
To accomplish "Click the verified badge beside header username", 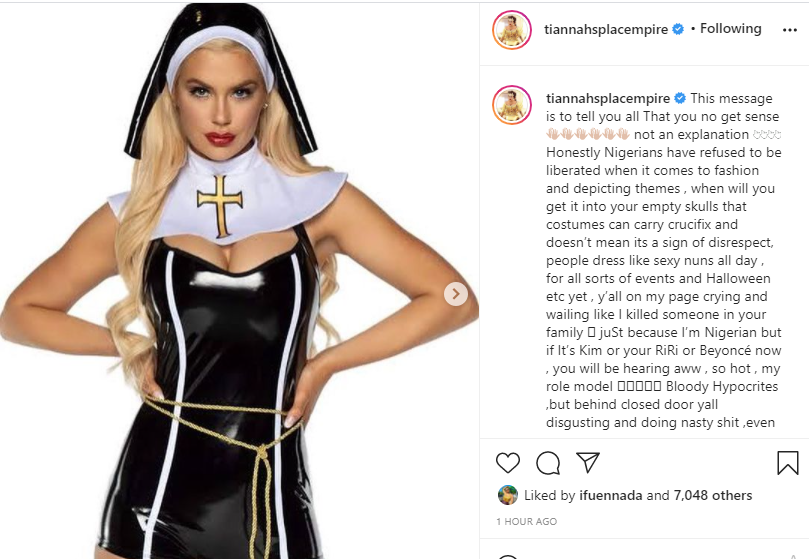I will 678,29.
